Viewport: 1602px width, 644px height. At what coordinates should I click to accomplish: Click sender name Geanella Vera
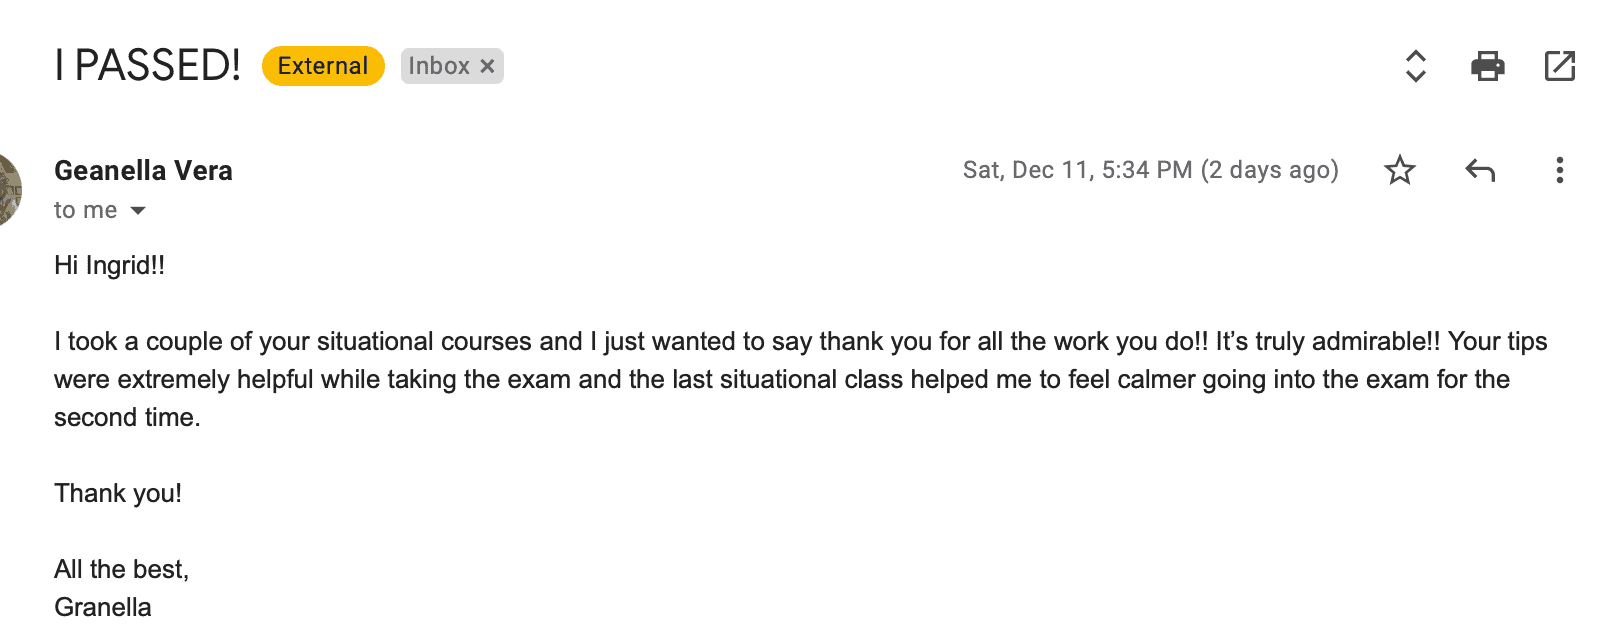click(143, 171)
